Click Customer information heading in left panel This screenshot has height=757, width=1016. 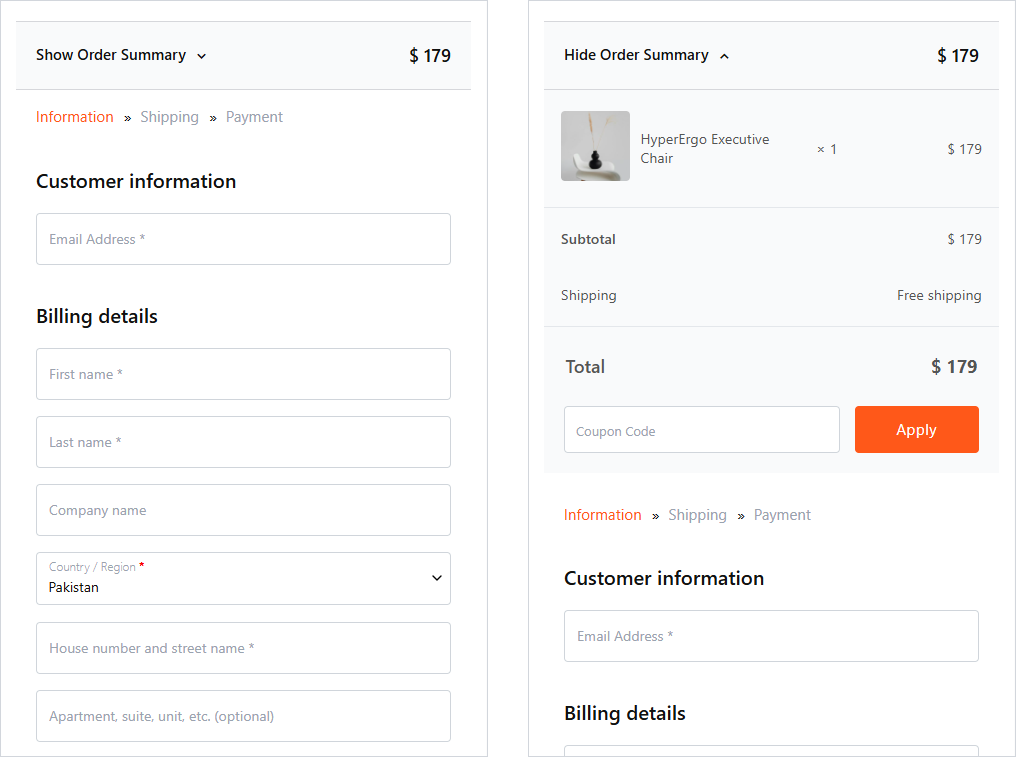pos(136,181)
